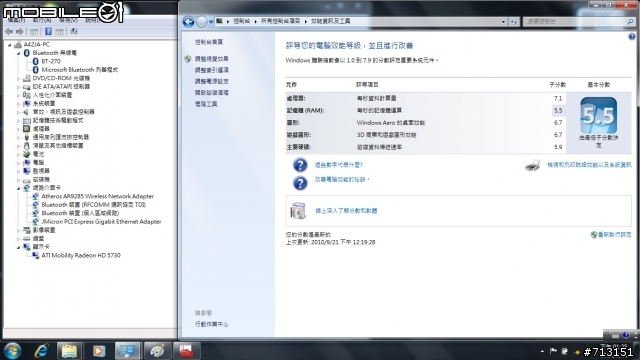640x360 pixels.
Task: Open the File (F) menu in Device Manager
Action: coord(16,20)
